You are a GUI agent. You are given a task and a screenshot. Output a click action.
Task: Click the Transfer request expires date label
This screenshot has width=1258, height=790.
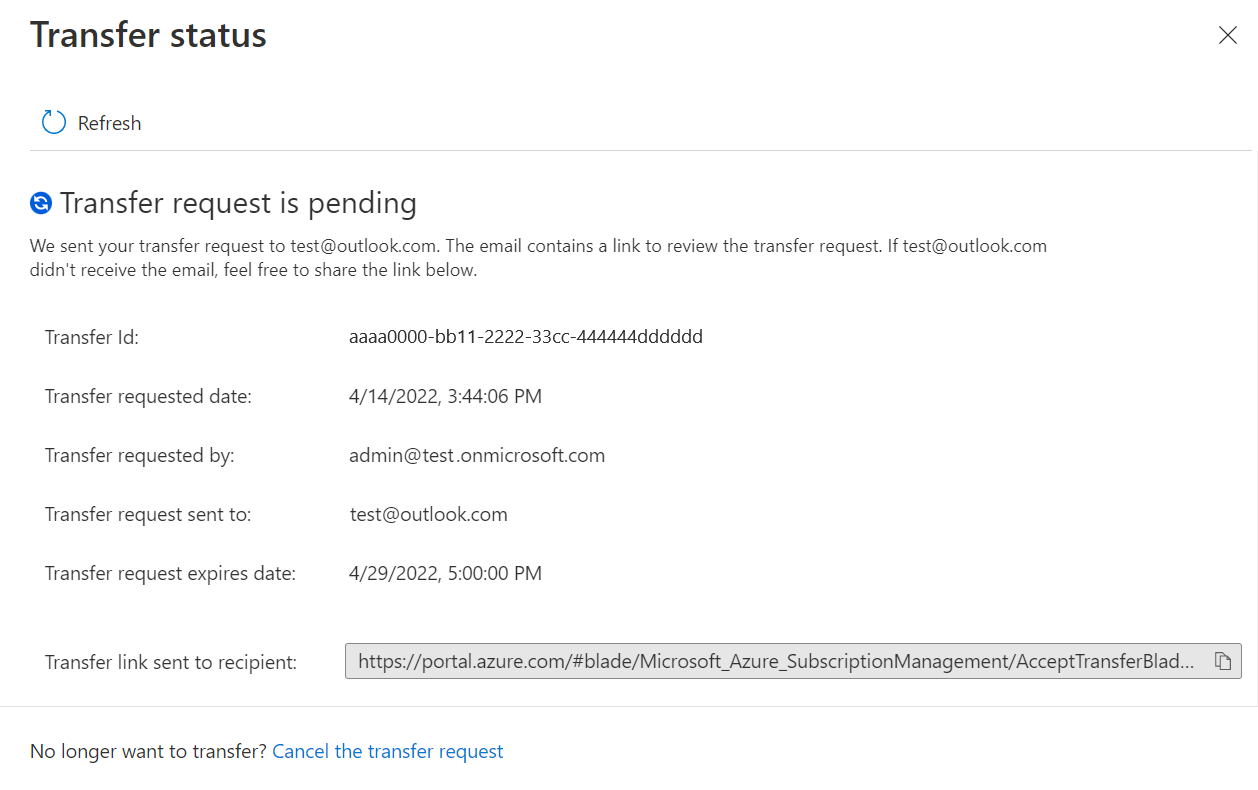click(171, 573)
